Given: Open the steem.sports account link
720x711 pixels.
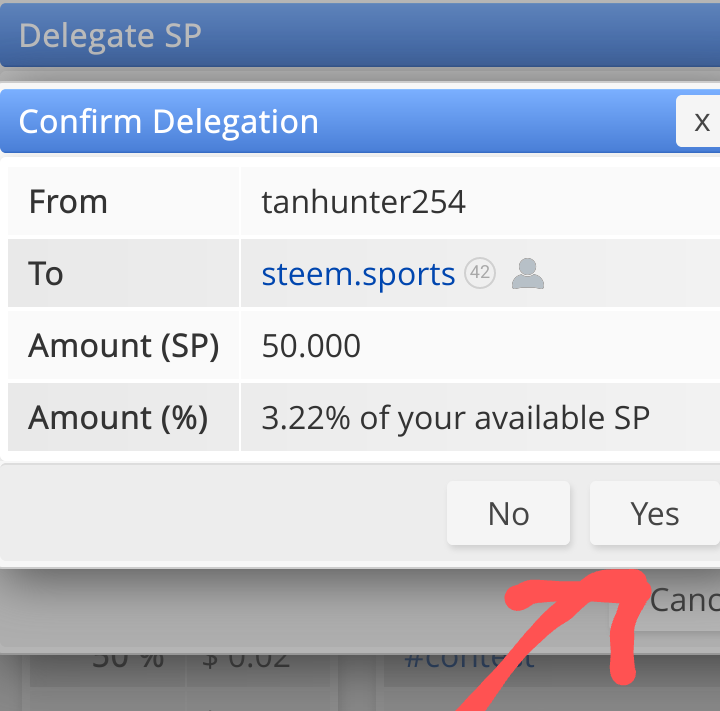Looking at the screenshot, I should click(358, 274).
